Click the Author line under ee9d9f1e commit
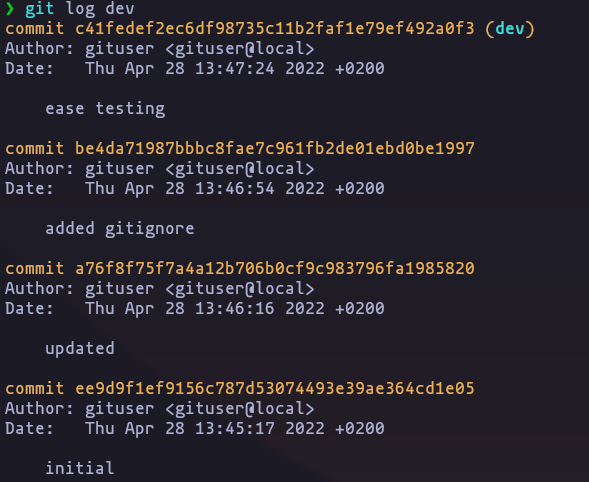Viewport: 589px width, 482px height. (160, 408)
